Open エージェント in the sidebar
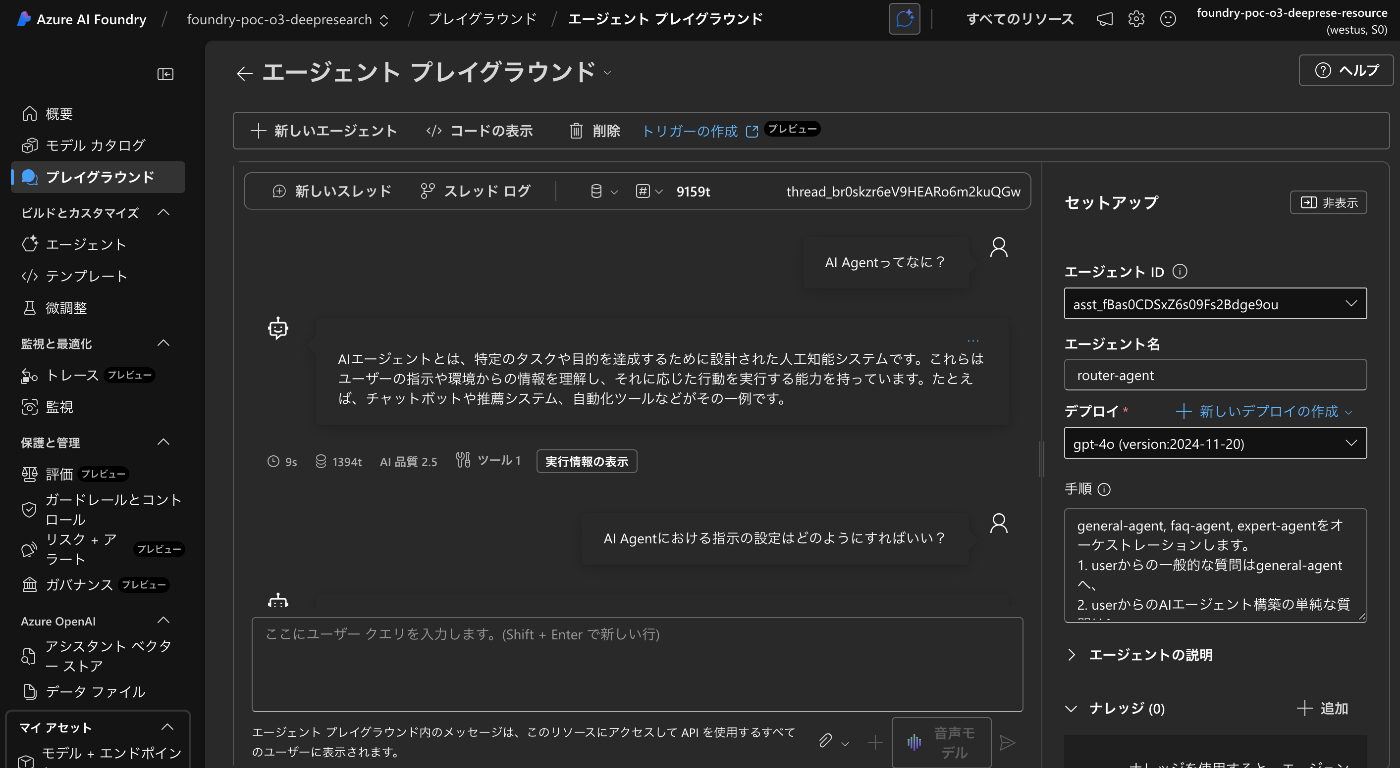 pos(75,244)
